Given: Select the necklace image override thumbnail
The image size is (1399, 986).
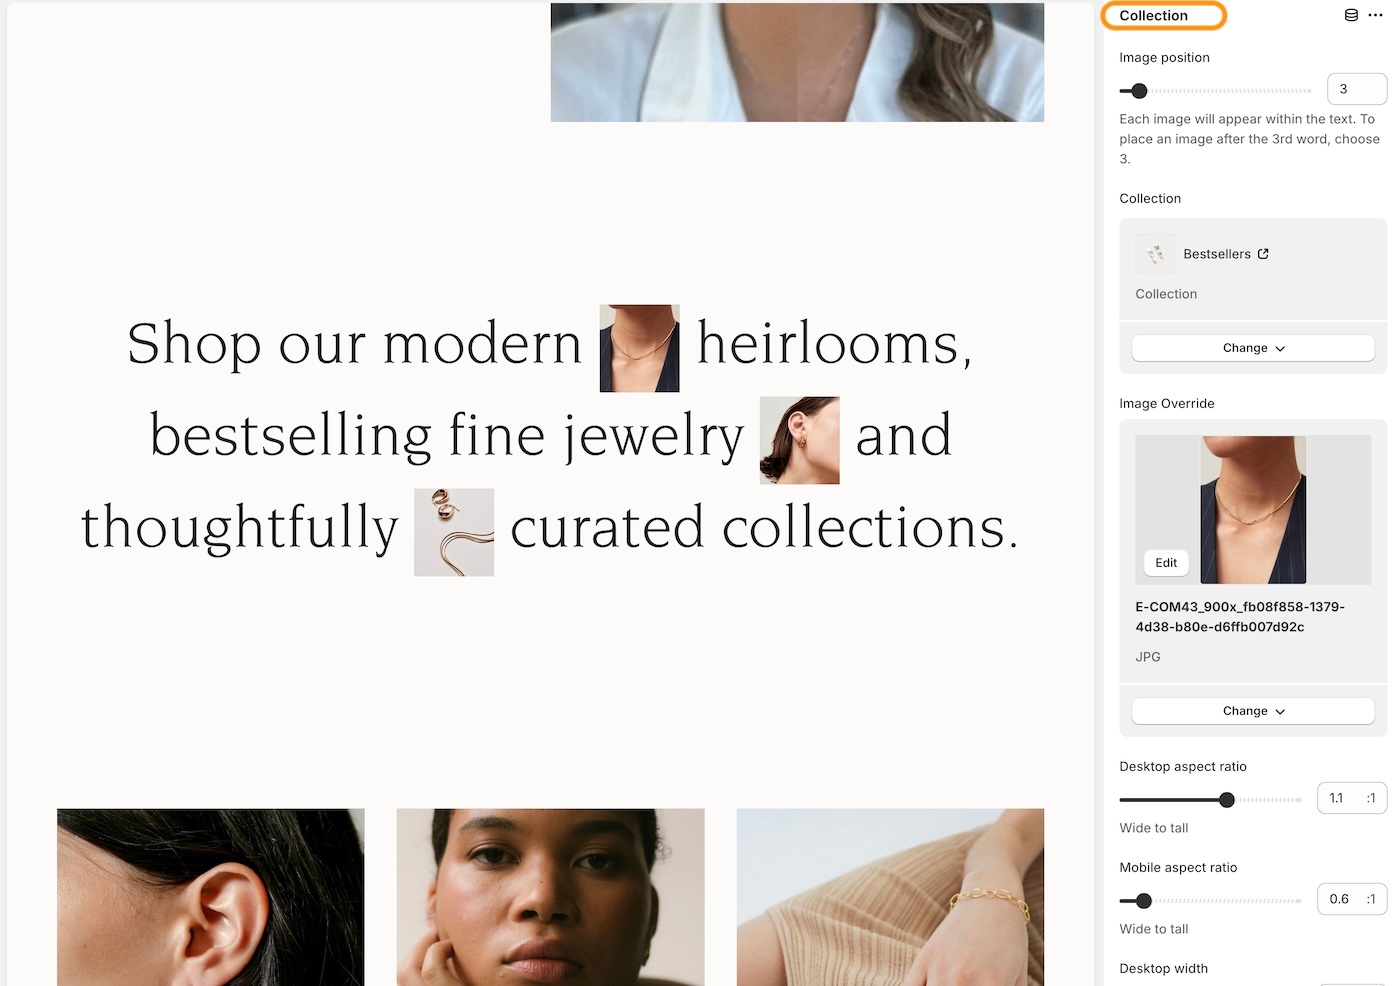Looking at the screenshot, I should point(1253,510).
